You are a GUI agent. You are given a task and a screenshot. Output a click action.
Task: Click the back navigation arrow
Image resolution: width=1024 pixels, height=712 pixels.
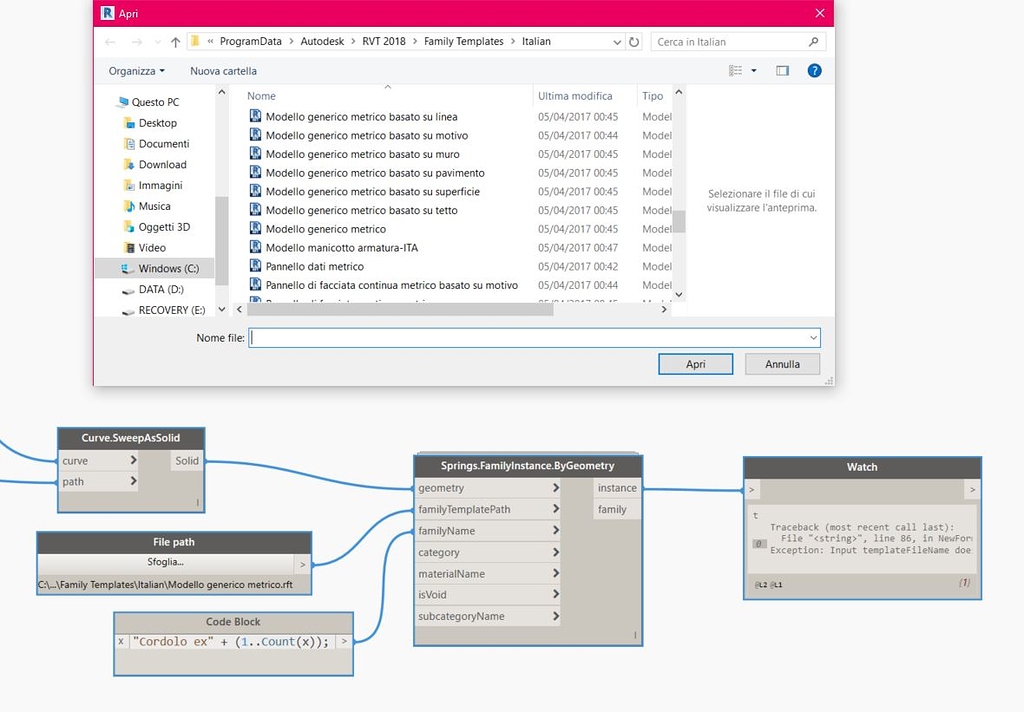(x=110, y=41)
